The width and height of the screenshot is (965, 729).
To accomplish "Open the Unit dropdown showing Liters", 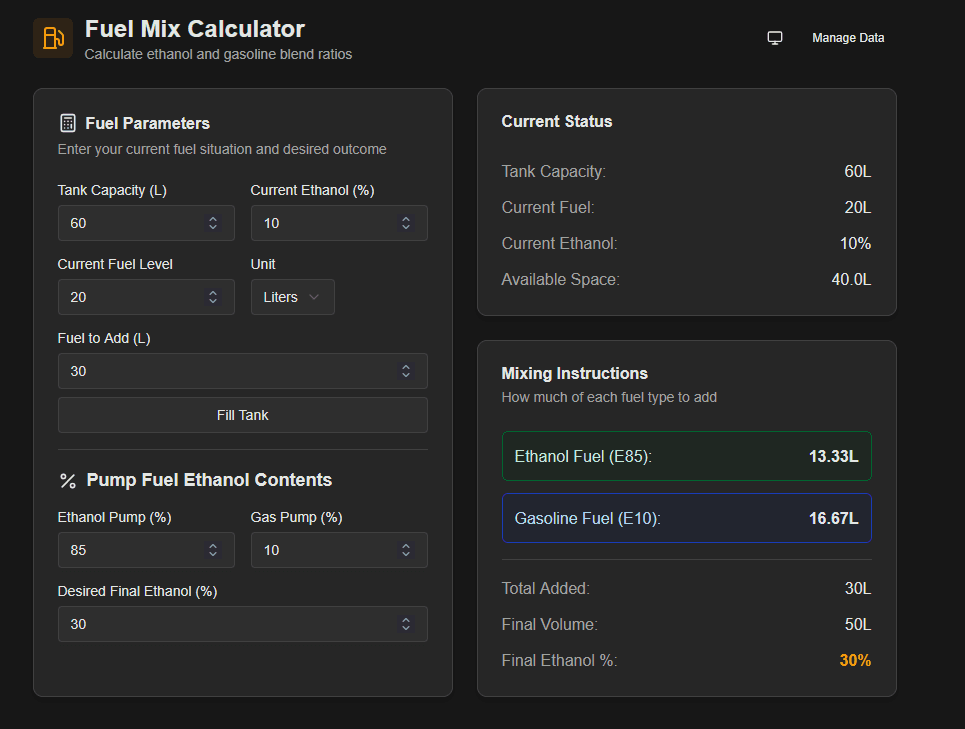I will (x=292, y=297).
